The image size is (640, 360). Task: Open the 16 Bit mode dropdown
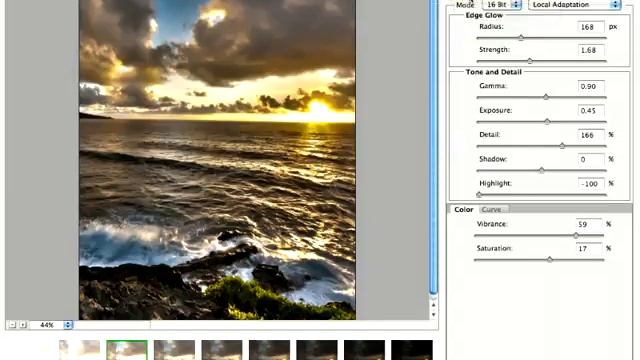pyautogui.click(x=502, y=4)
